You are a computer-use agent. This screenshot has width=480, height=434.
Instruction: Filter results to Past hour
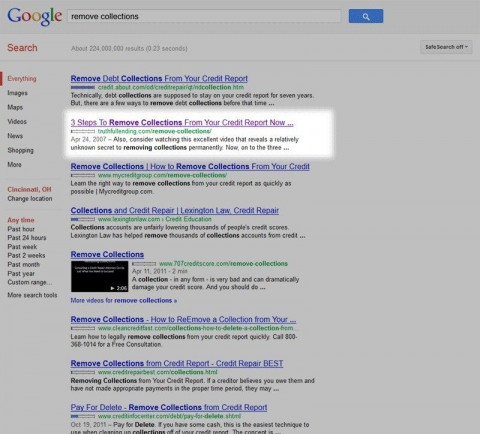[x=21, y=229]
